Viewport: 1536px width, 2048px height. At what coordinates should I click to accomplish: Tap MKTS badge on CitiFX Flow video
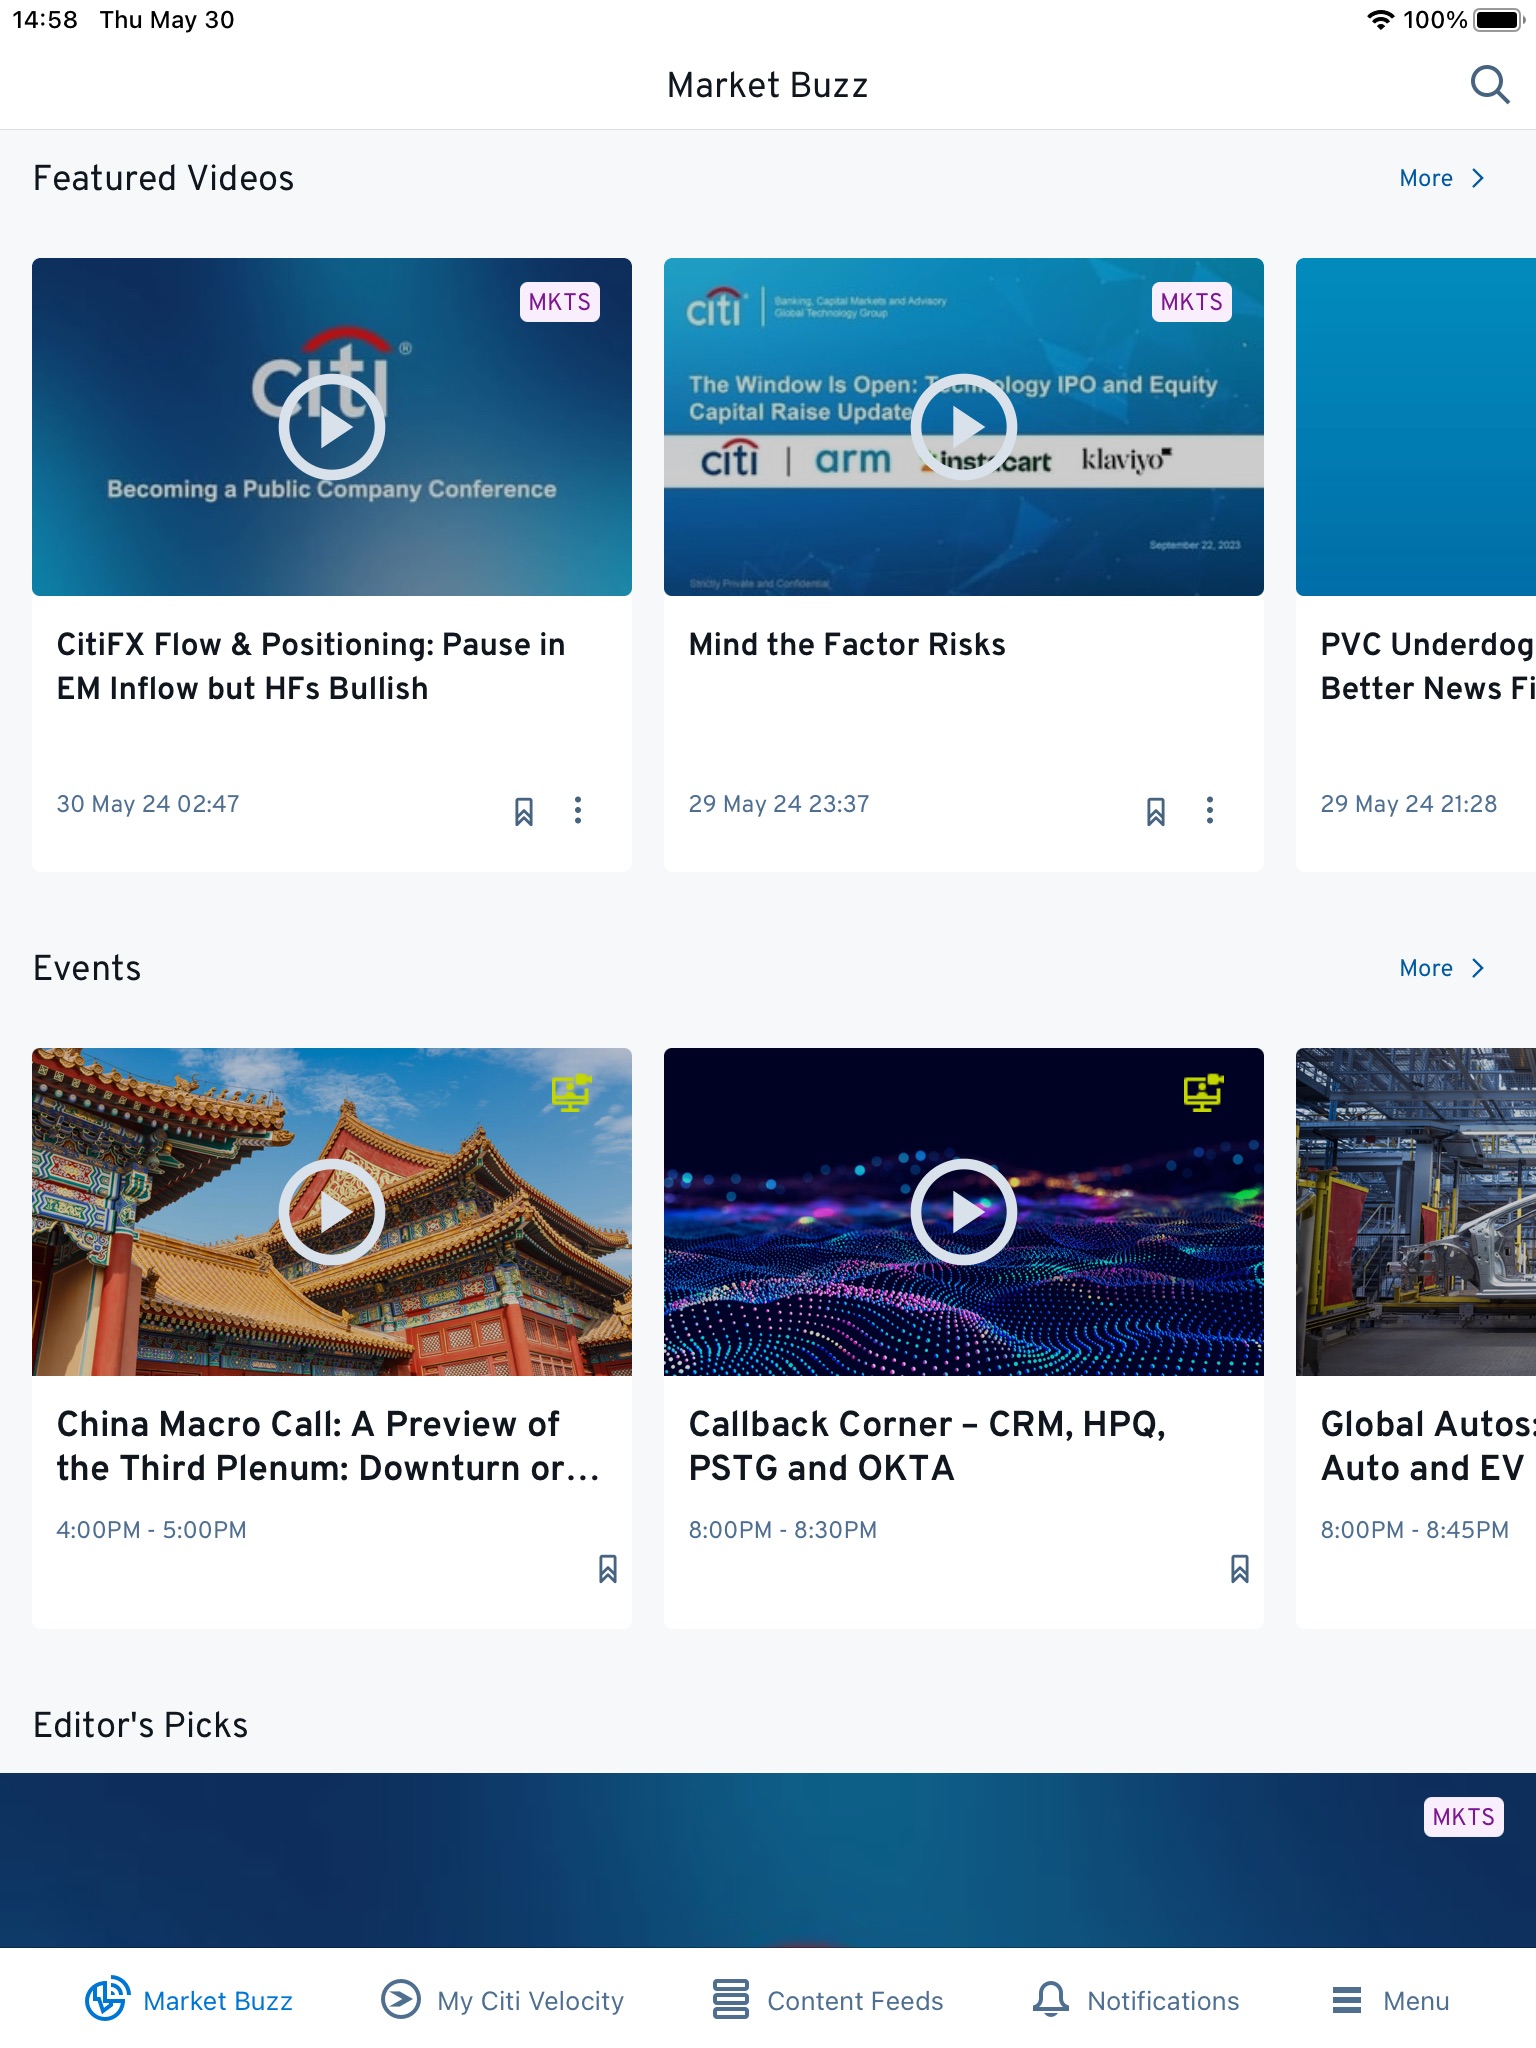point(560,302)
